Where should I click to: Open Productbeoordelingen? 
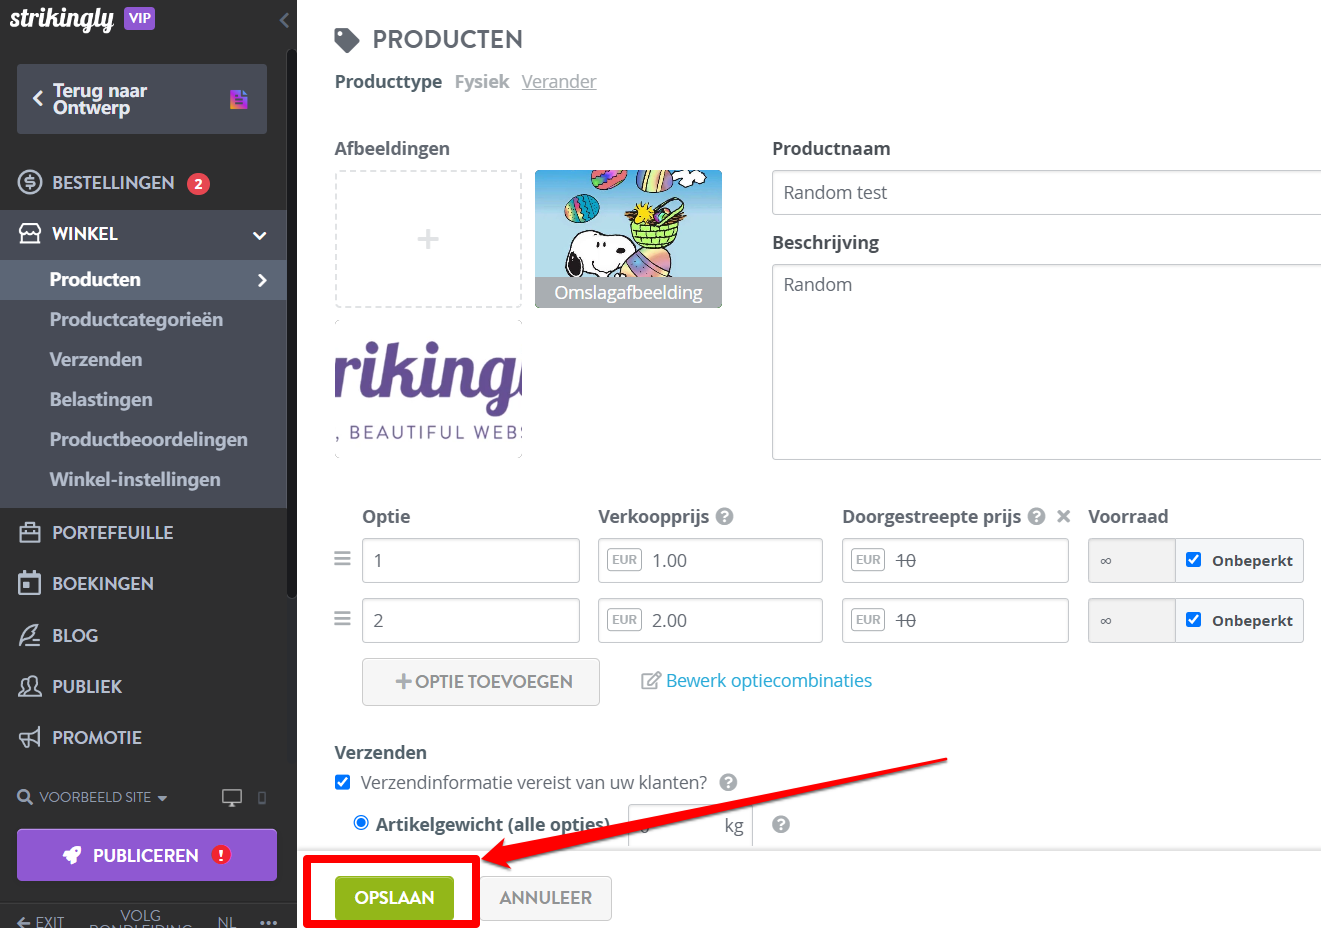tap(149, 440)
